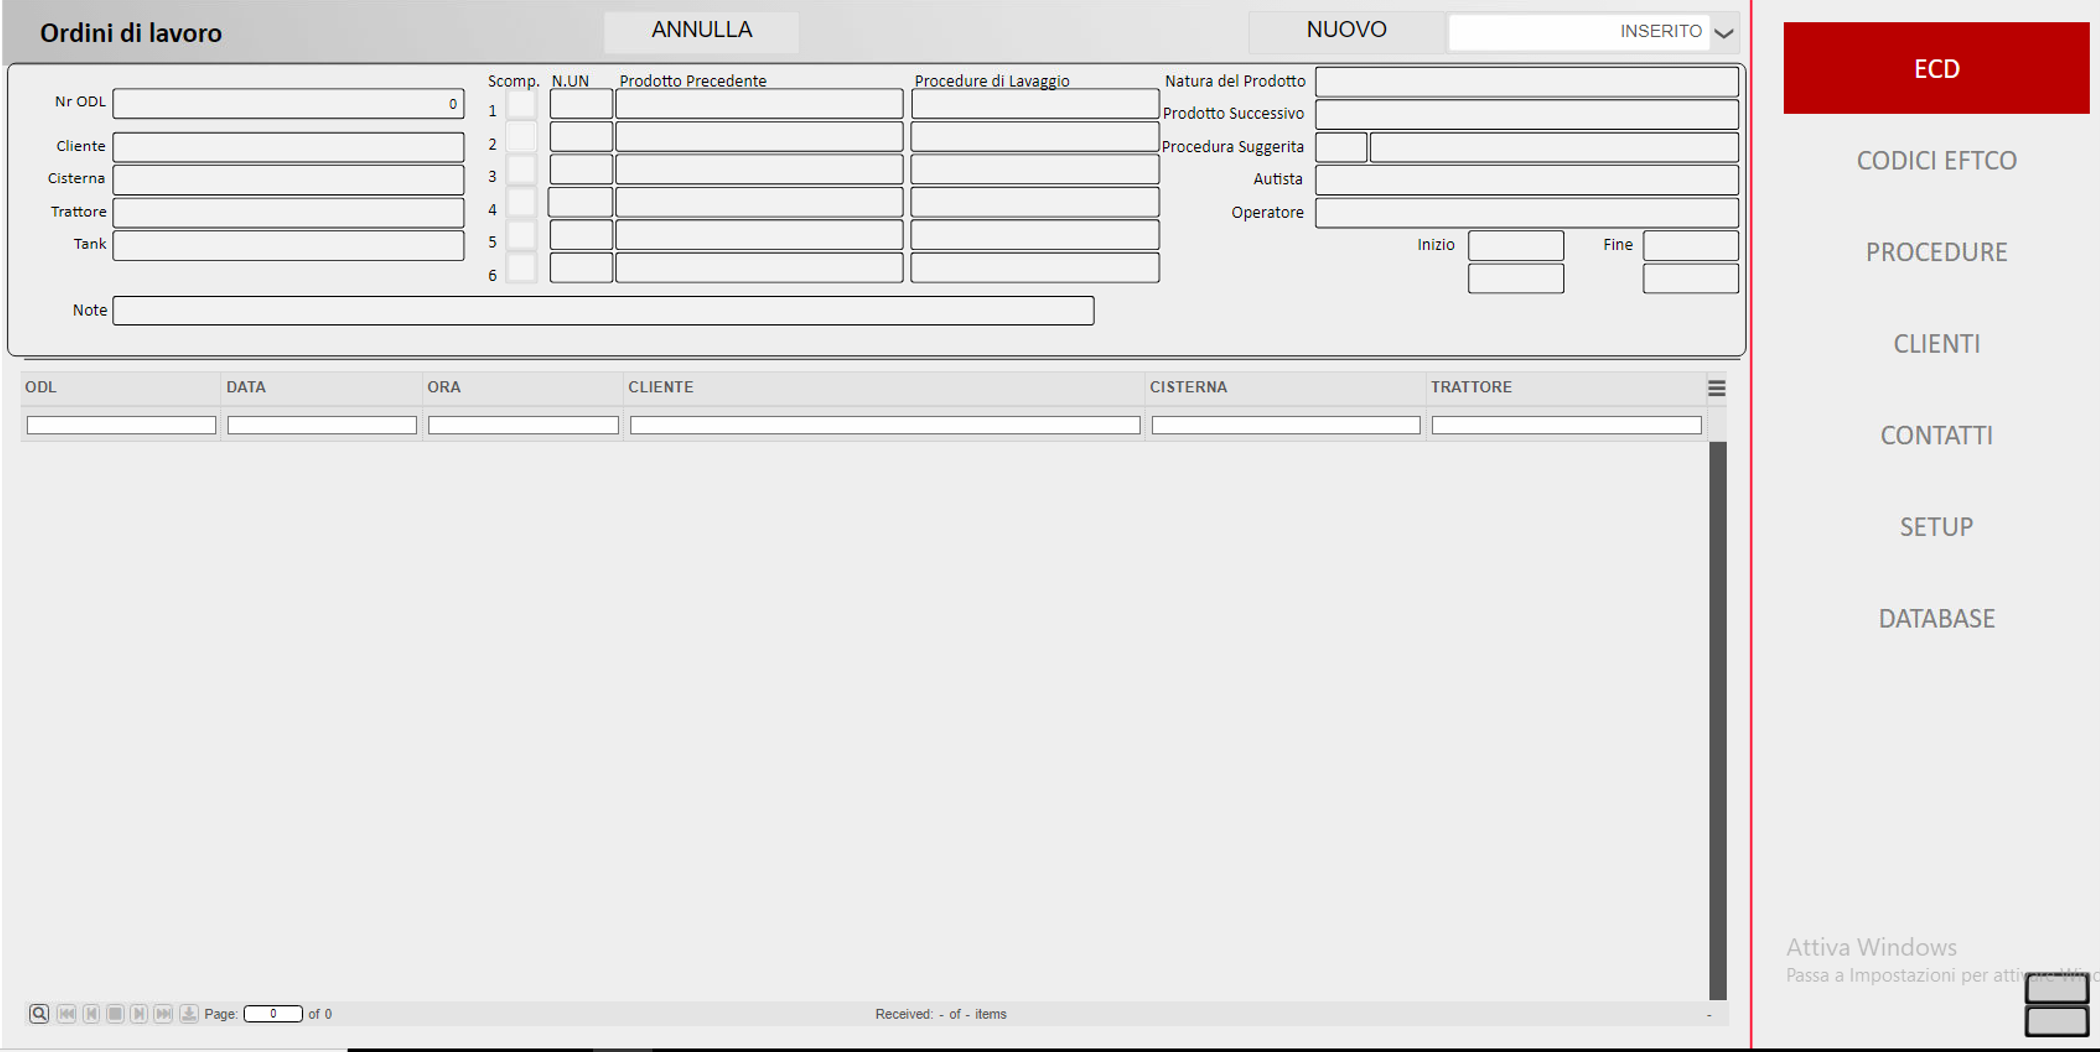The image size is (2100, 1052).
Task: Focus Procedura Suggerita code box
Action: [x=1341, y=147]
